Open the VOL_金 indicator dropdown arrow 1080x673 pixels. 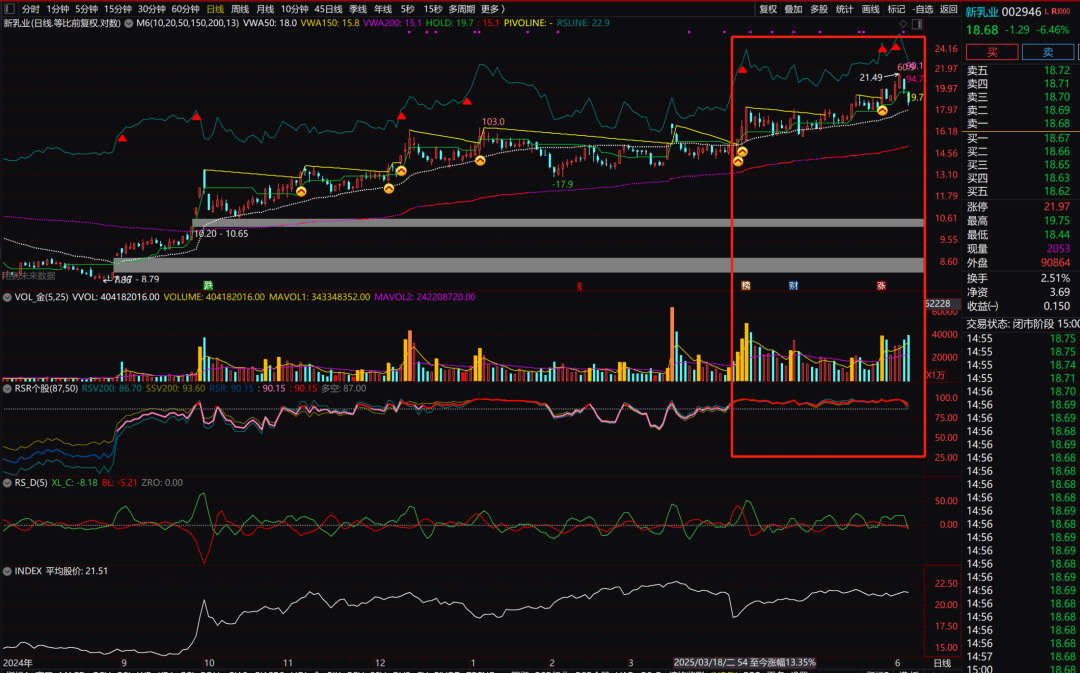point(8,297)
